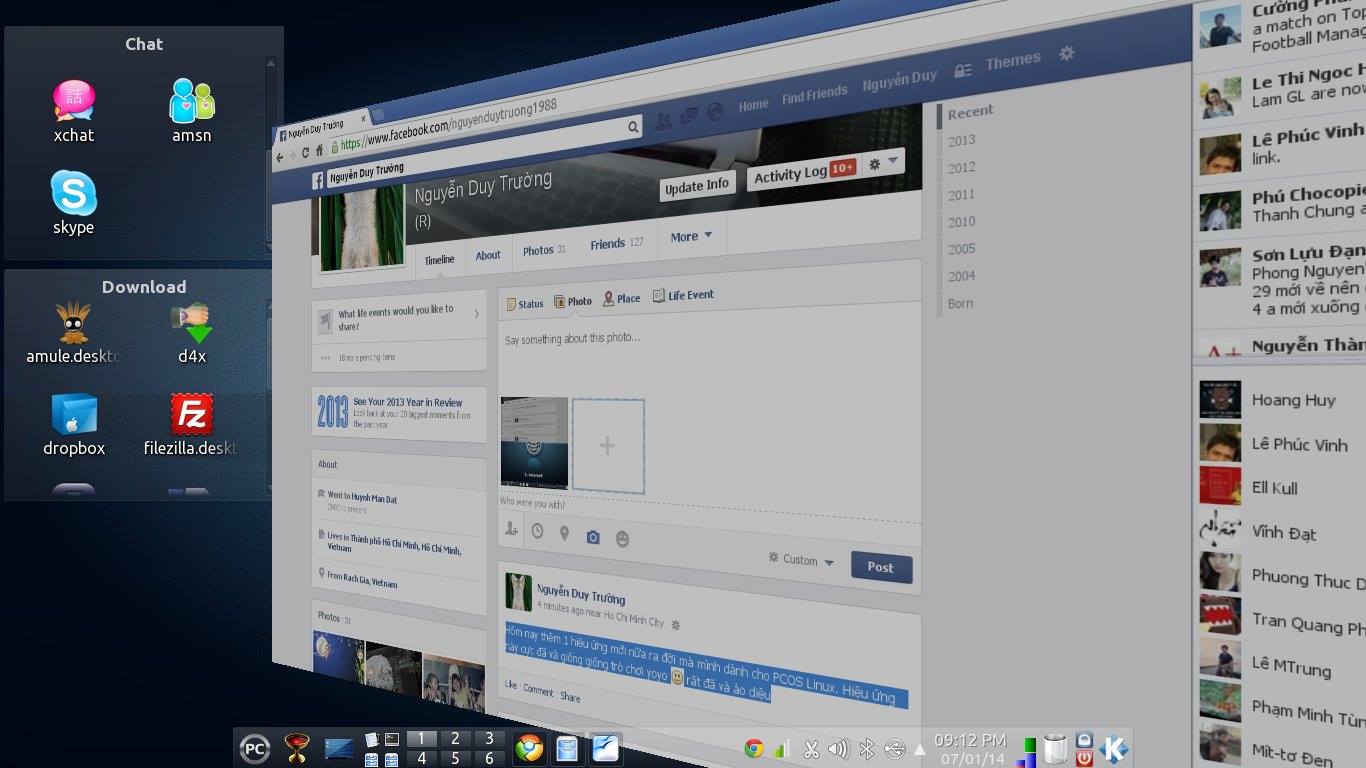This screenshot has height=768, width=1366.
Task: Open the profile gear dropdown beside Activity Log
Action: [x=883, y=162]
